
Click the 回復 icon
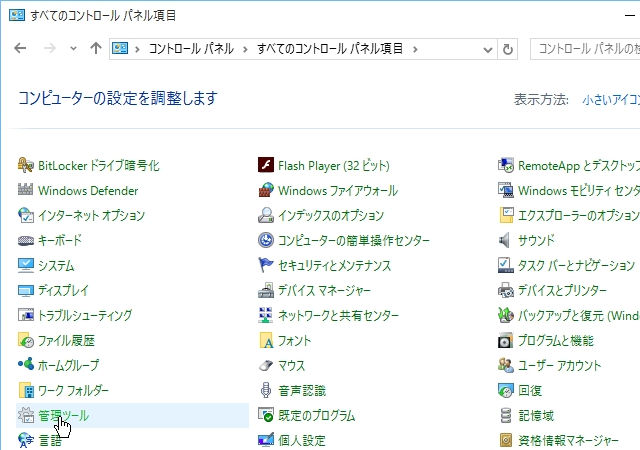(506, 390)
